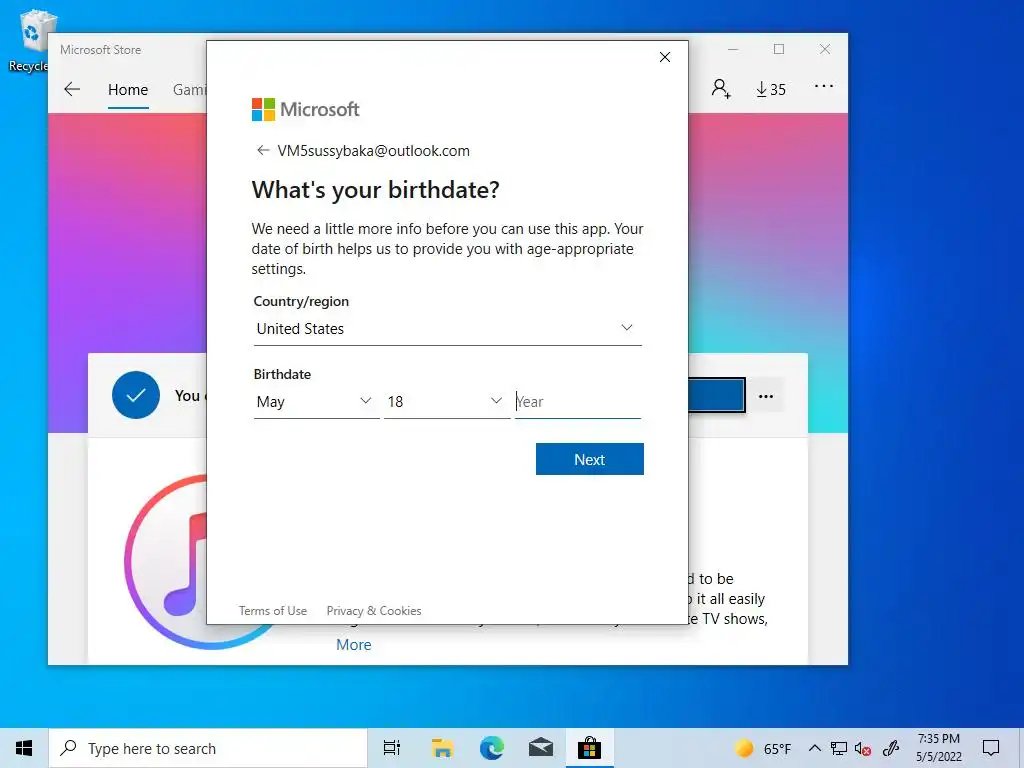This screenshot has width=1024, height=768.
Task: Go back from VM5sussybaka@outlook.com account
Action: coord(263,151)
